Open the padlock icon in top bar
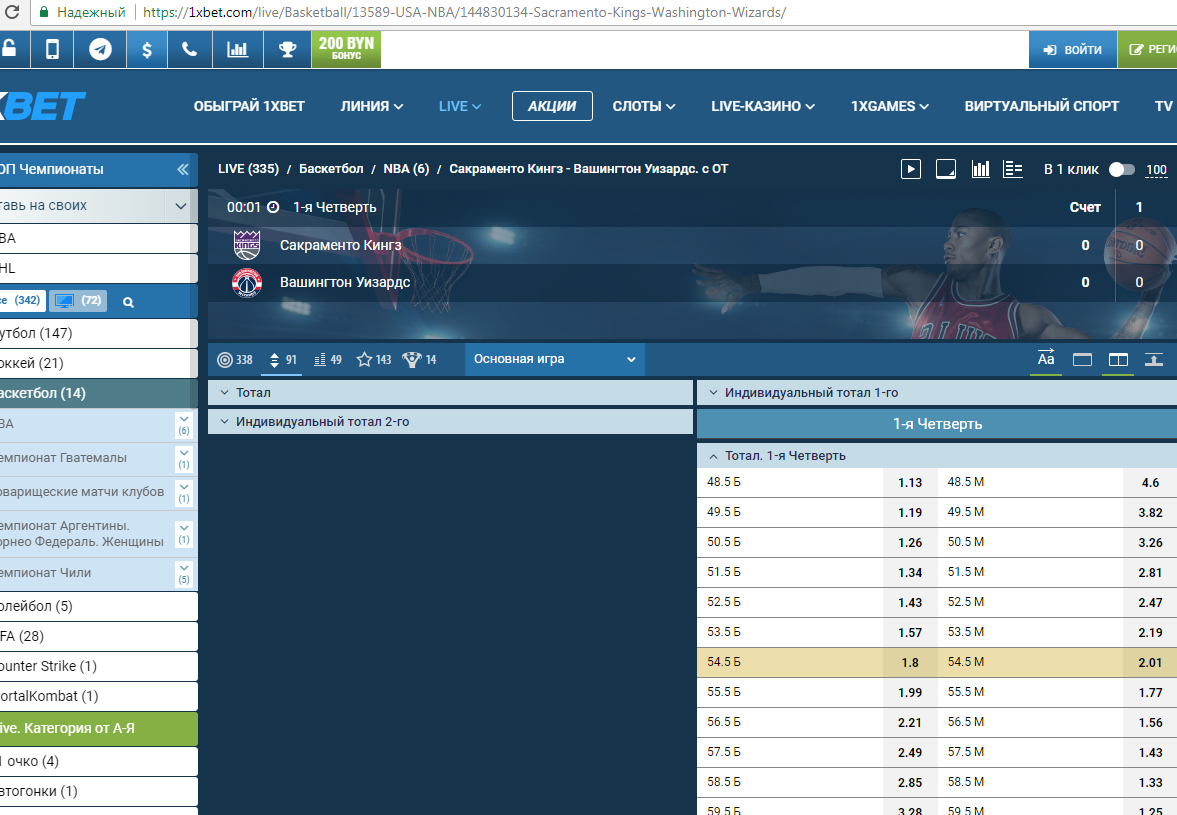Viewport: 1177px width, 815px height. pos(10,50)
